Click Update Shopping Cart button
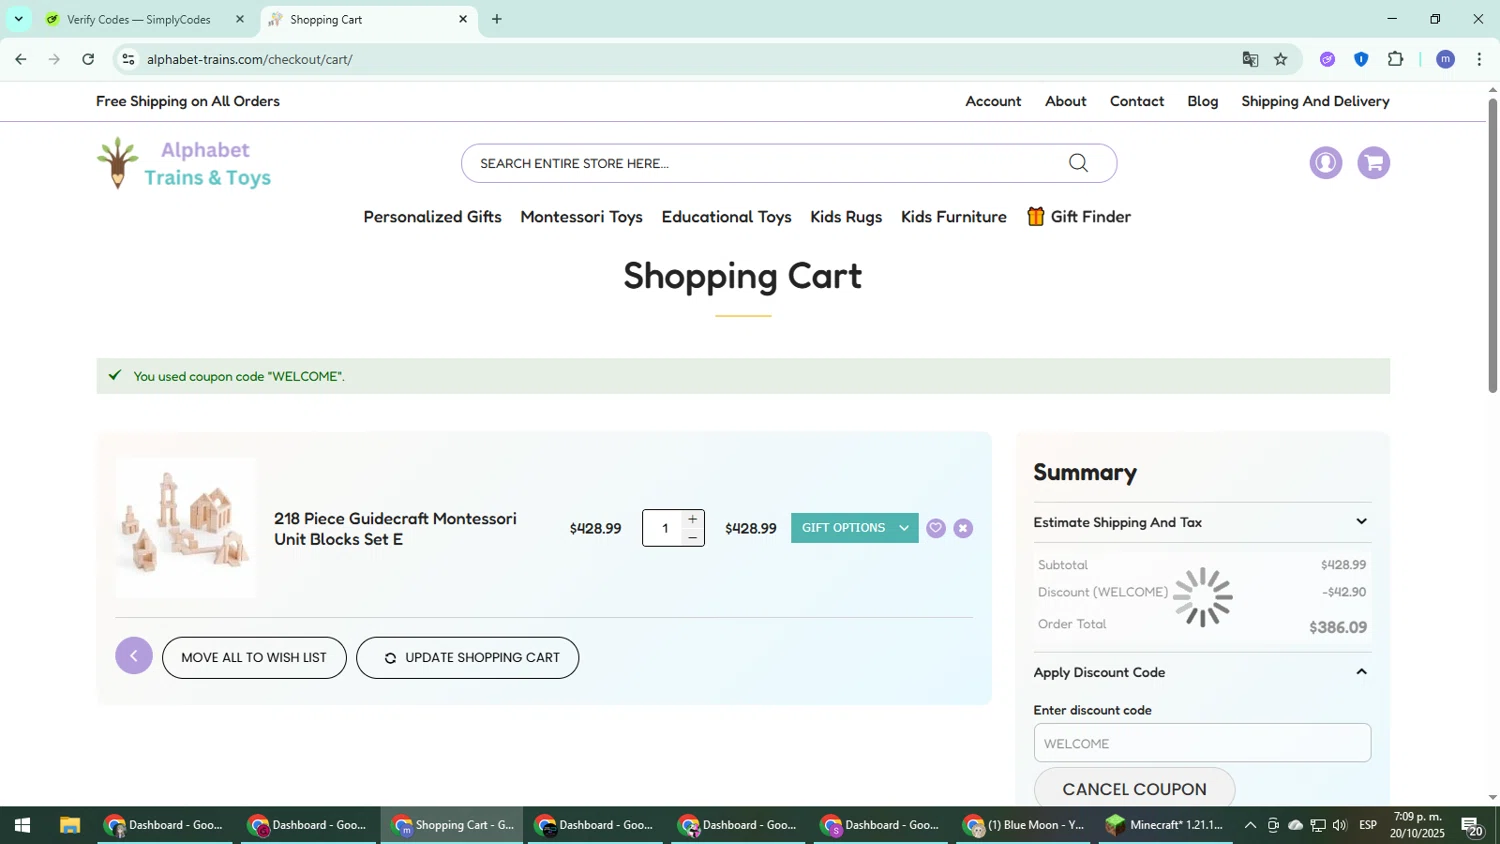This screenshot has width=1500, height=844. pyautogui.click(x=467, y=658)
